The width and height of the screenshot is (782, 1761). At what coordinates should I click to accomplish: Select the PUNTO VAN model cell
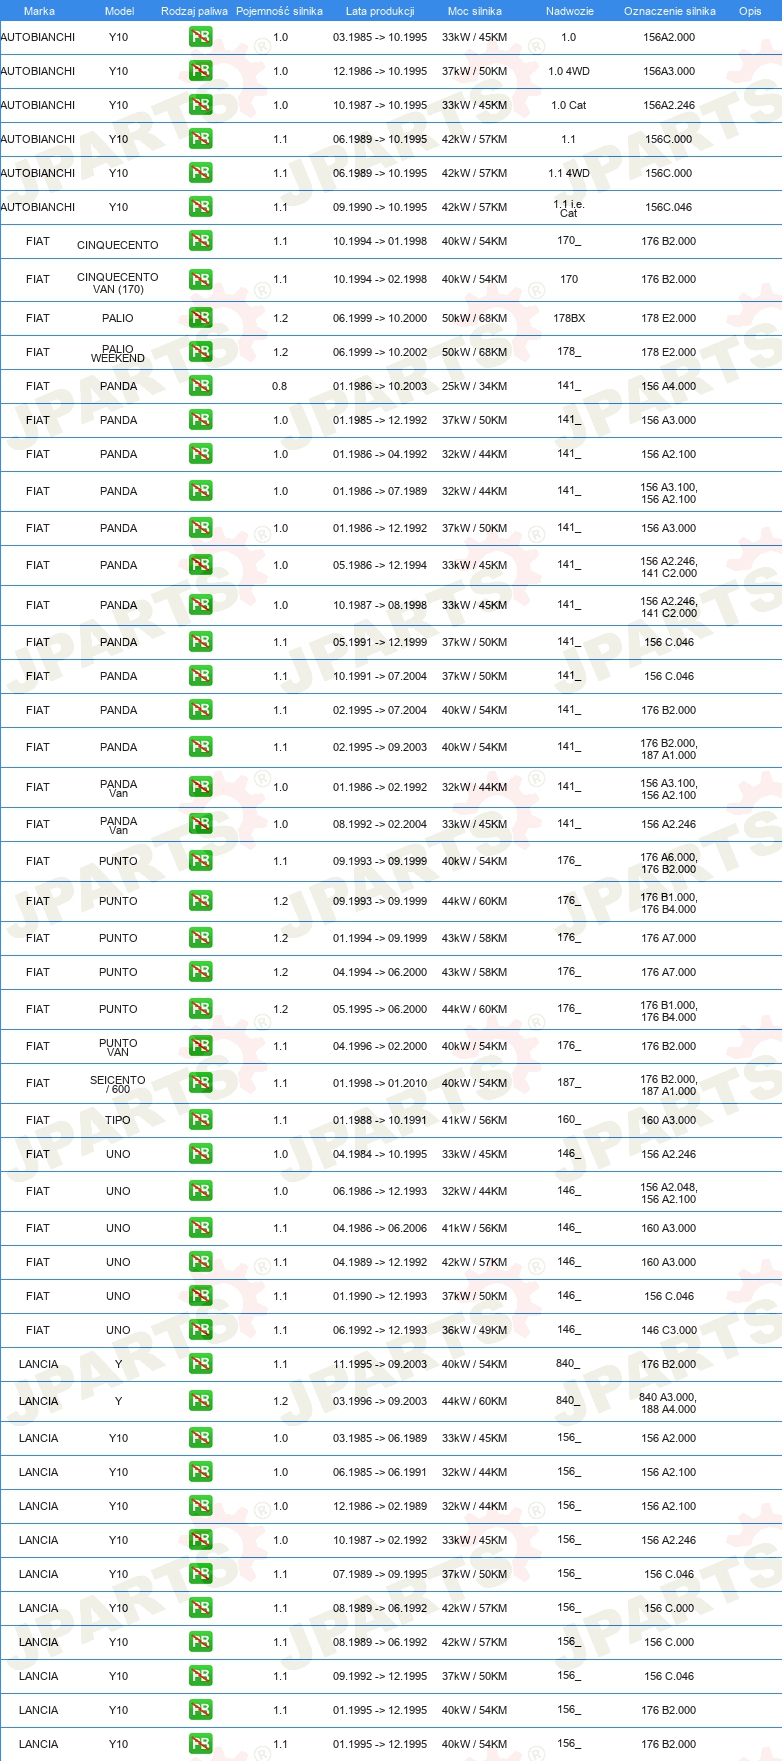pos(118,1047)
